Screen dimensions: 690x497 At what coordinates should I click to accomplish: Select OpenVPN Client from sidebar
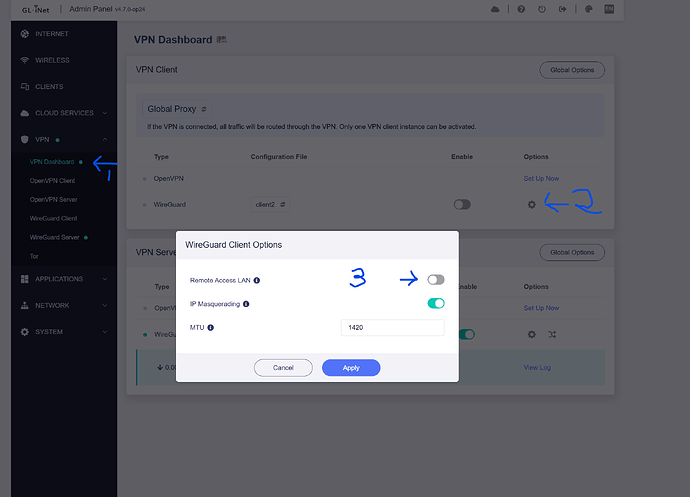[x=52, y=180]
